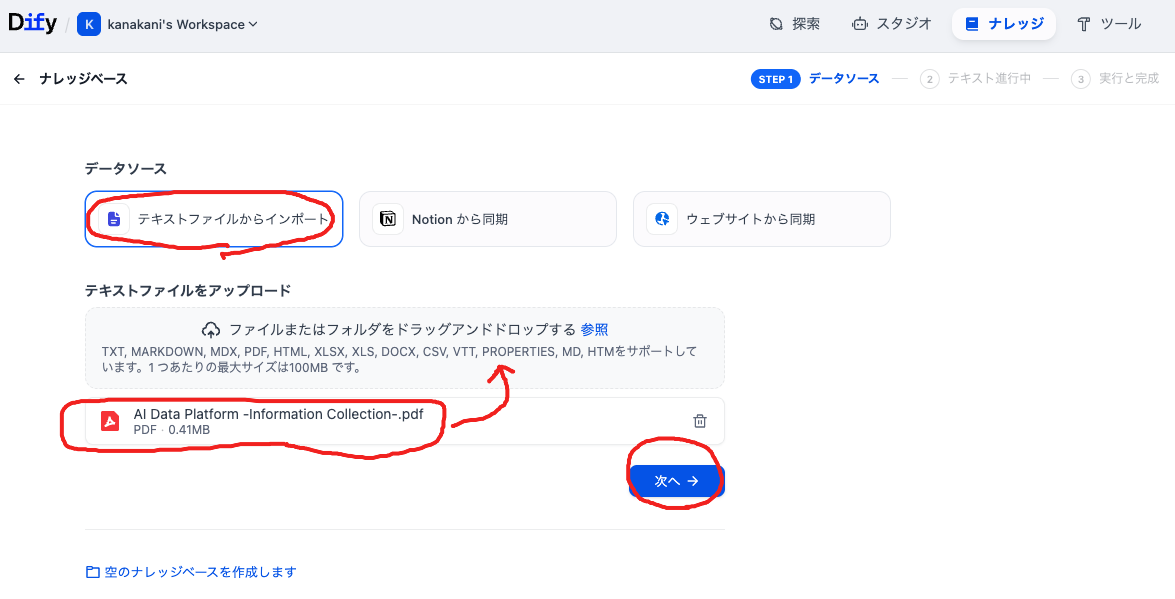Click the テキスト進行中 step label
The image size is (1175, 599).
[989, 78]
